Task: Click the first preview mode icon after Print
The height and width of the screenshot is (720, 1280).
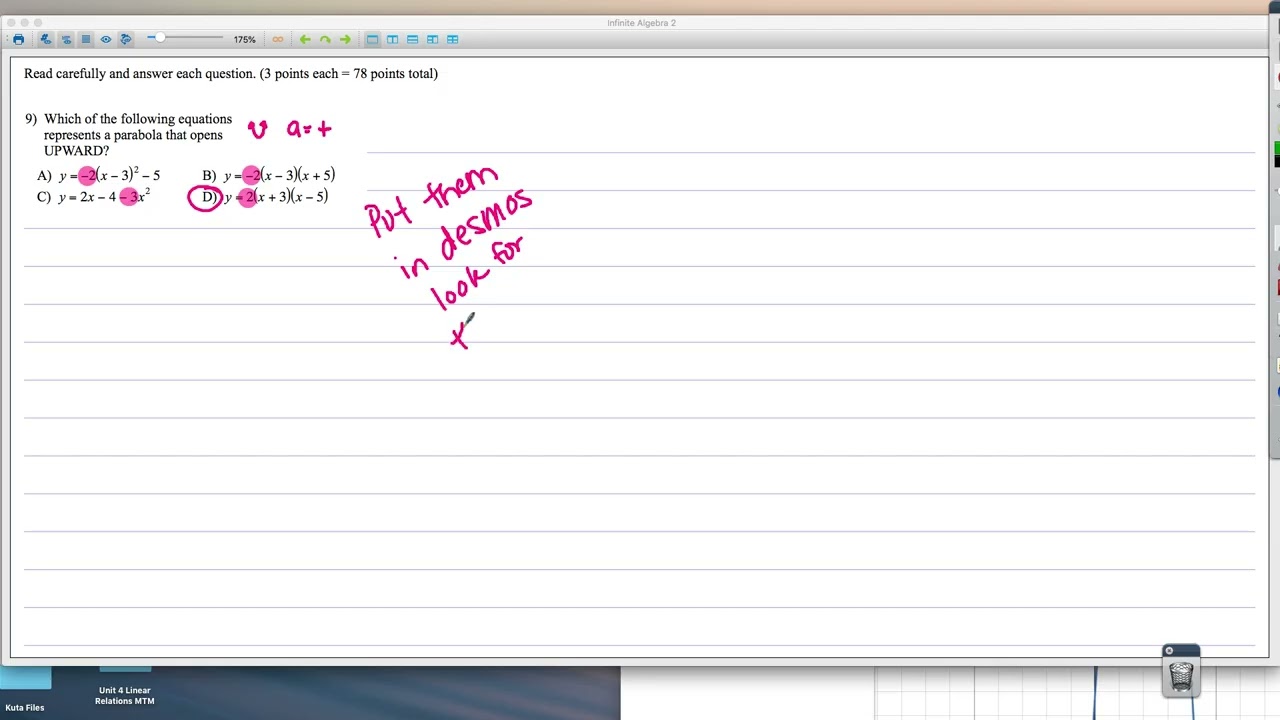Action: point(45,40)
